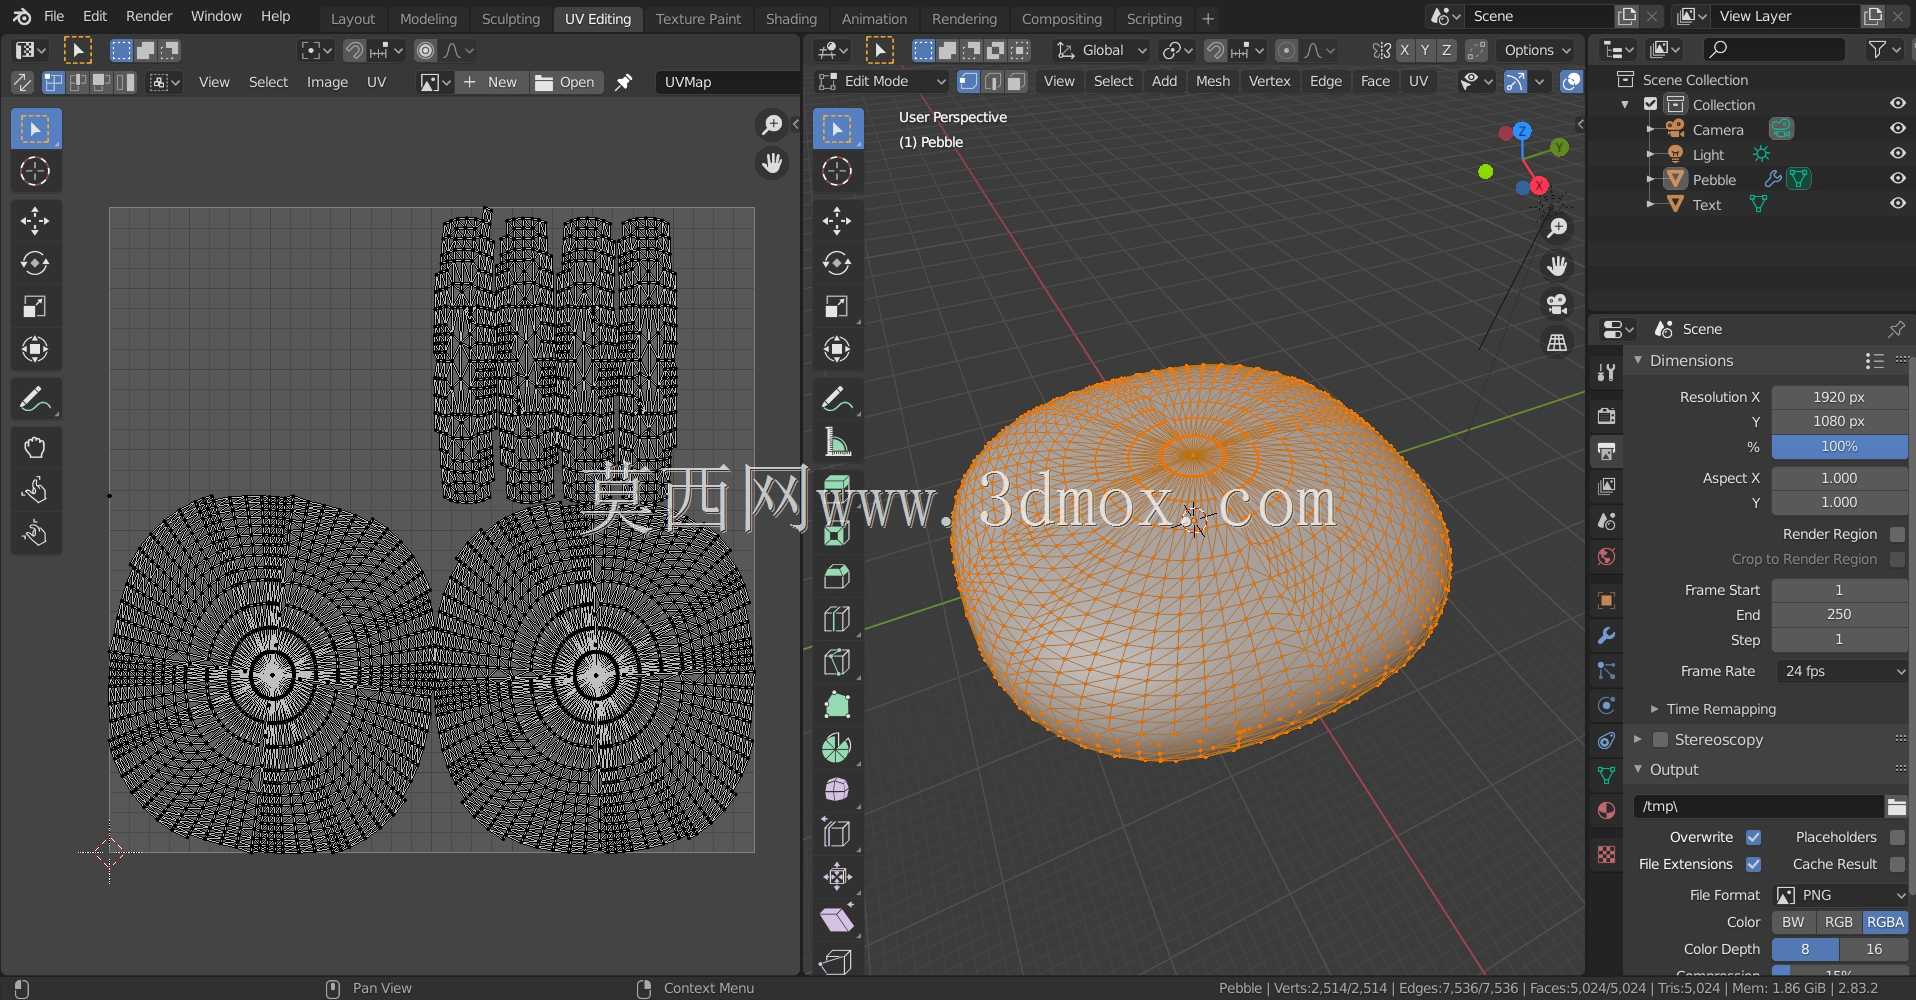Open the Frame Rate dropdown
The image size is (1916, 1000).
[x=1840, y=671]
